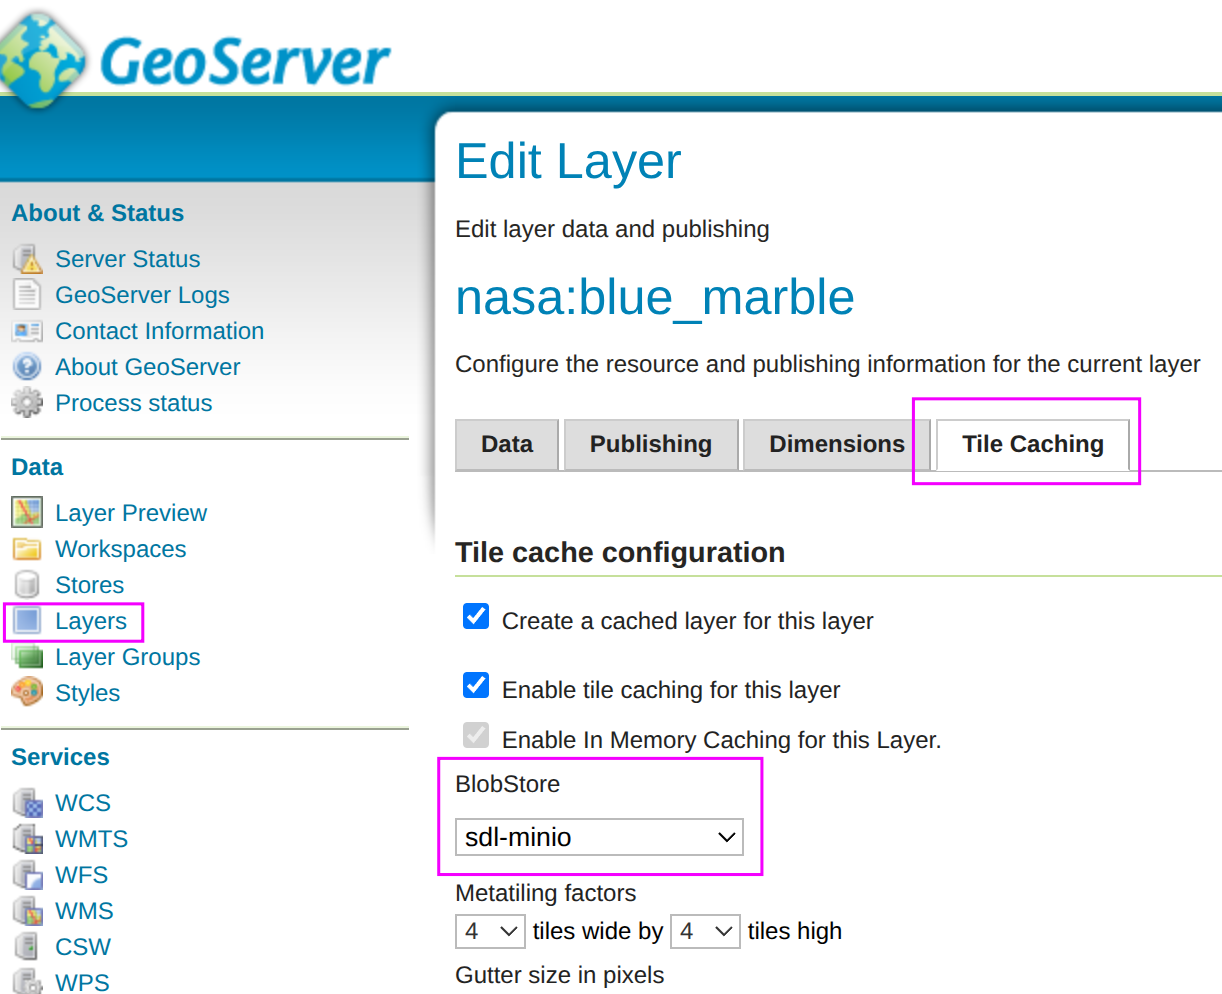Click the Tile cache configuration heading
Screen dimensions: 1222x994
(620, 552)
